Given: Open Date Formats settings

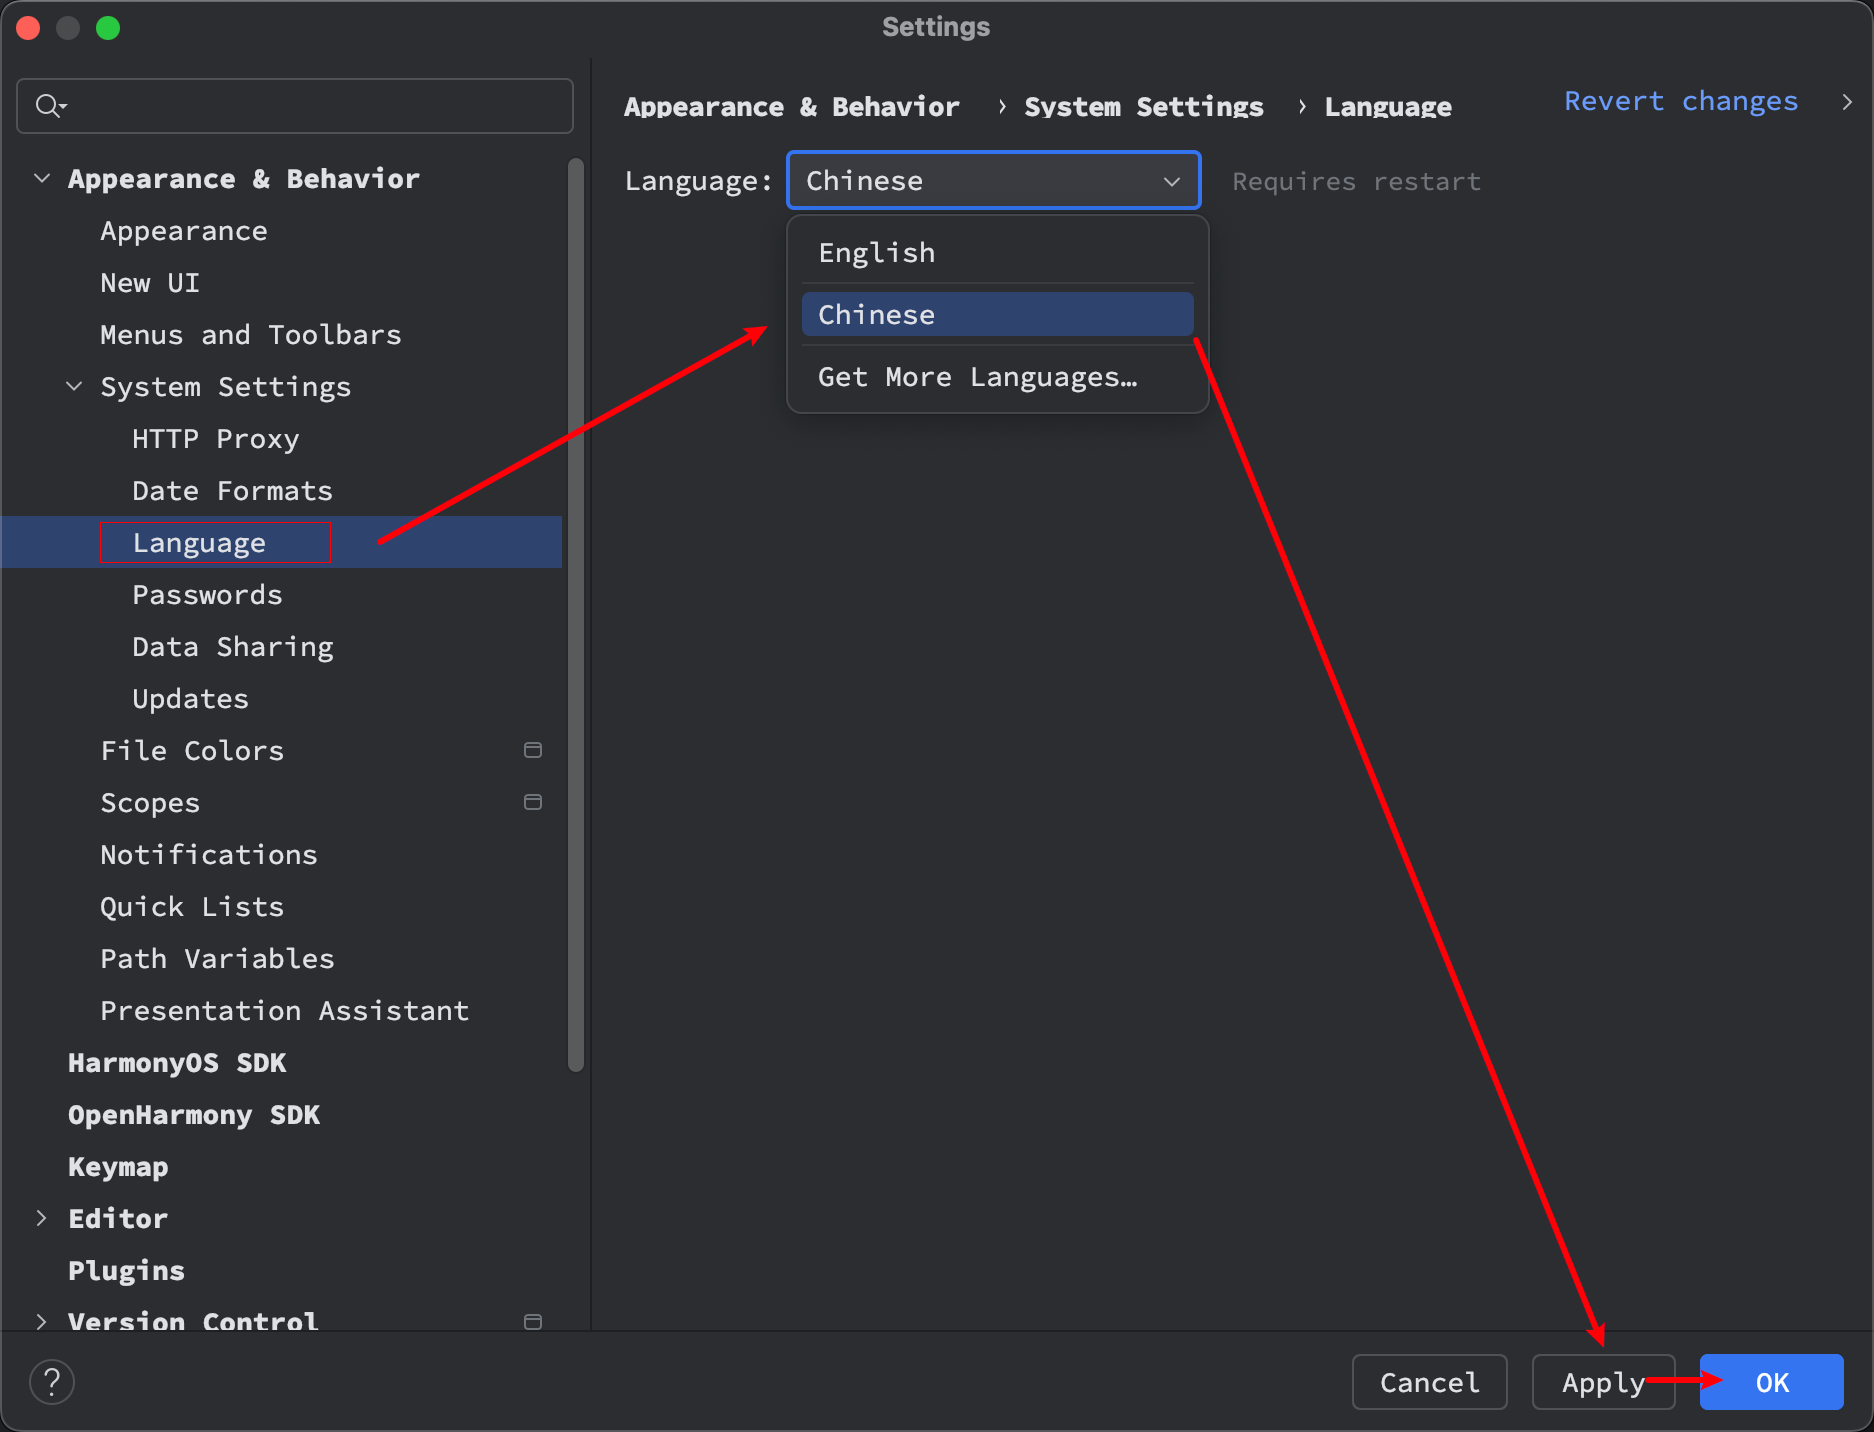Looking at the screenshot, I should [x=233, y=491].
